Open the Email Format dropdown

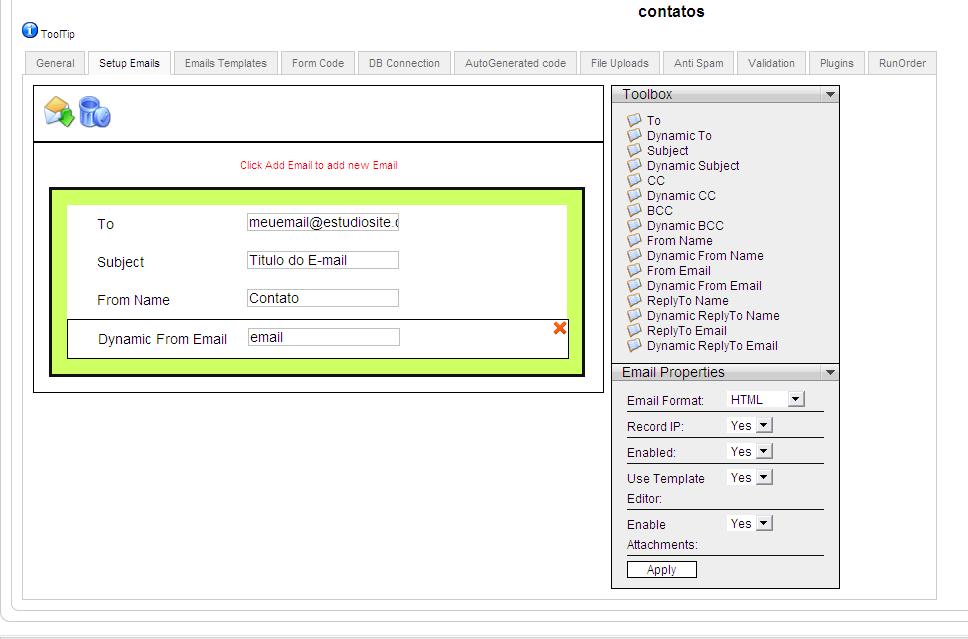(794, 398)
